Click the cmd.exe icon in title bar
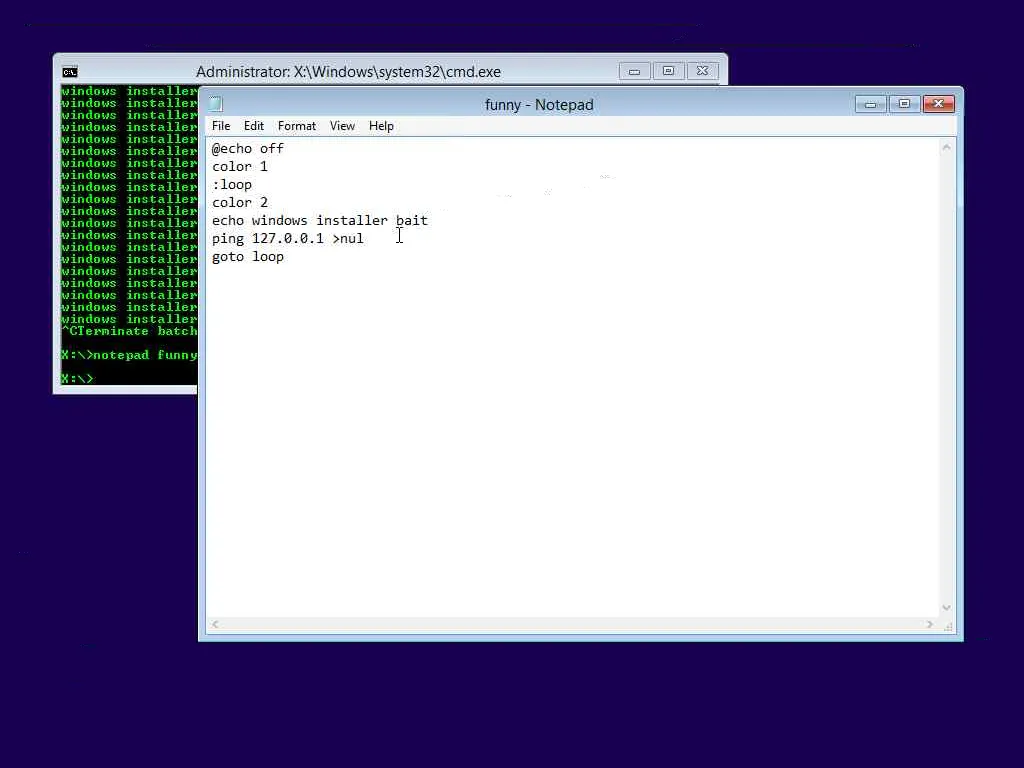1024x768 pixels. (70, 72)
